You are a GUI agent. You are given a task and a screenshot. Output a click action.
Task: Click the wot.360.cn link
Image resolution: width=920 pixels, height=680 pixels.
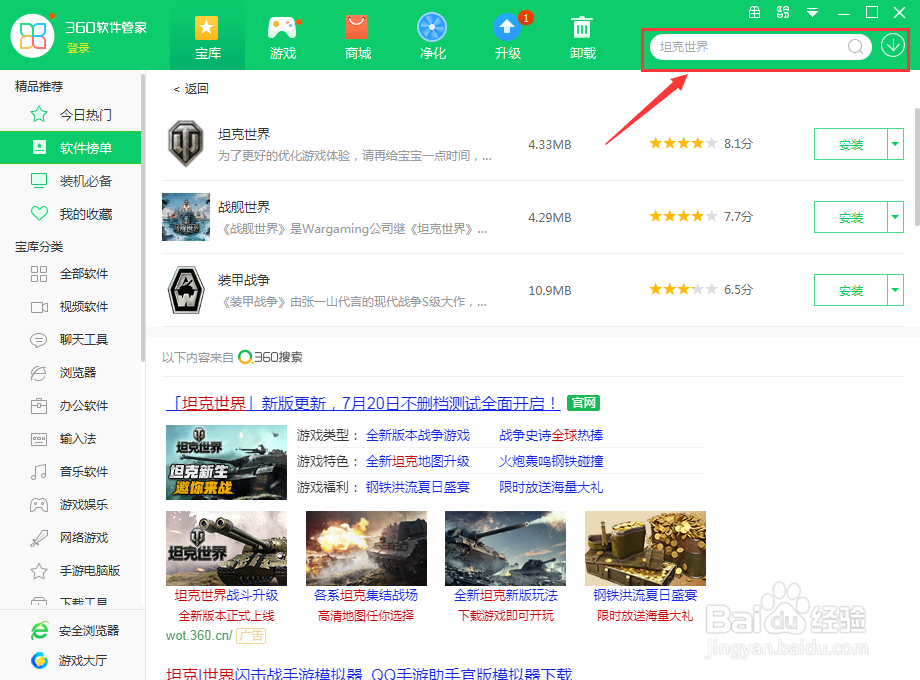point(199,635)
